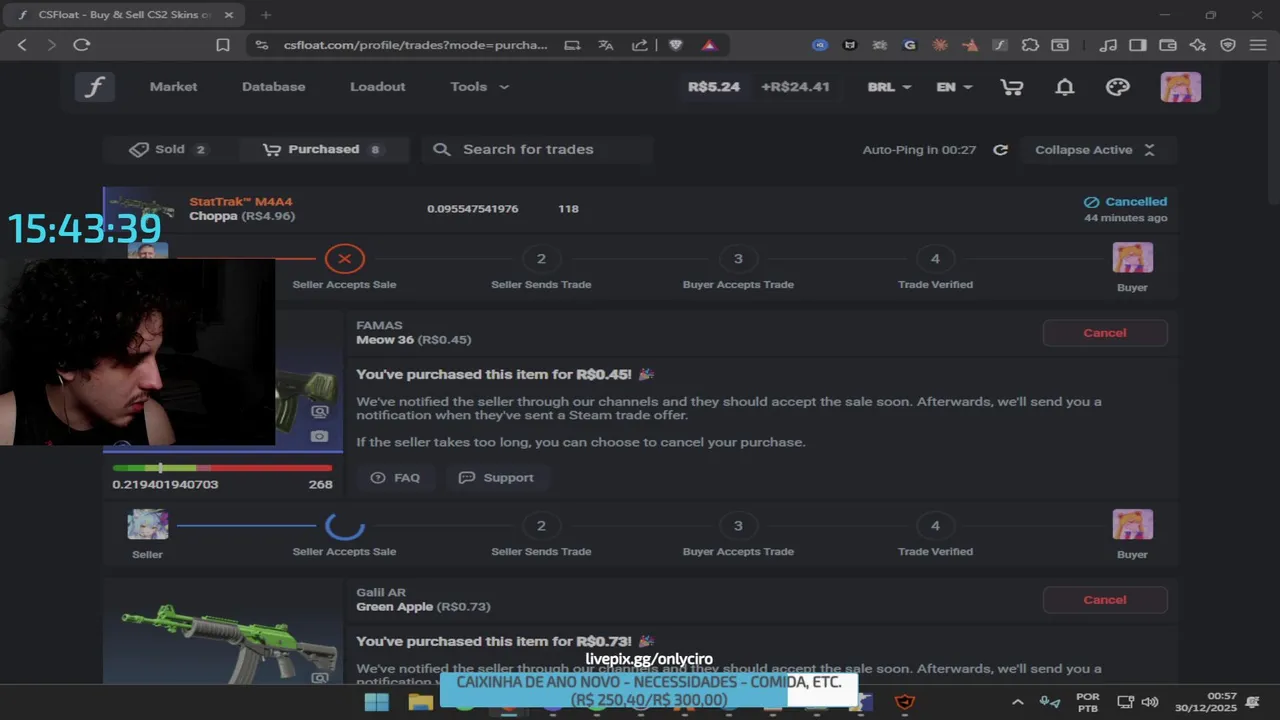Click the StatTrak M4A4 item name

click(x=241, y=202)
